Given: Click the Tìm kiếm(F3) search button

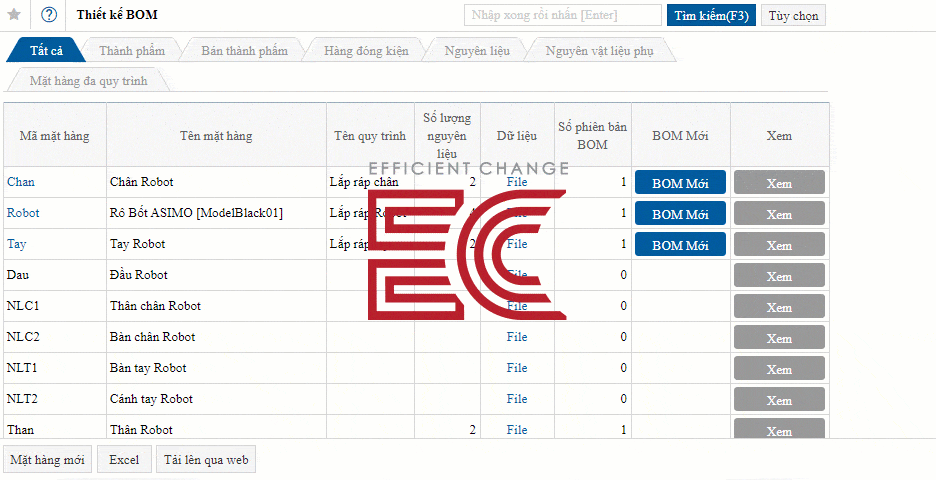Looking at the screenshot, I should (x=711, y=16).
